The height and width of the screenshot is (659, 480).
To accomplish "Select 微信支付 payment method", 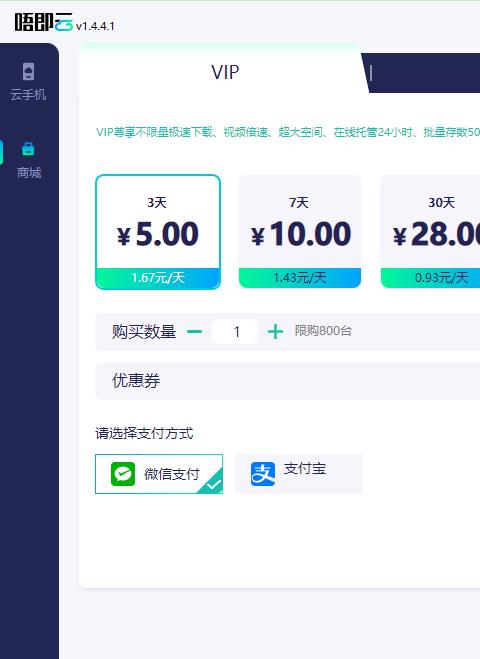I will [159, 474].
